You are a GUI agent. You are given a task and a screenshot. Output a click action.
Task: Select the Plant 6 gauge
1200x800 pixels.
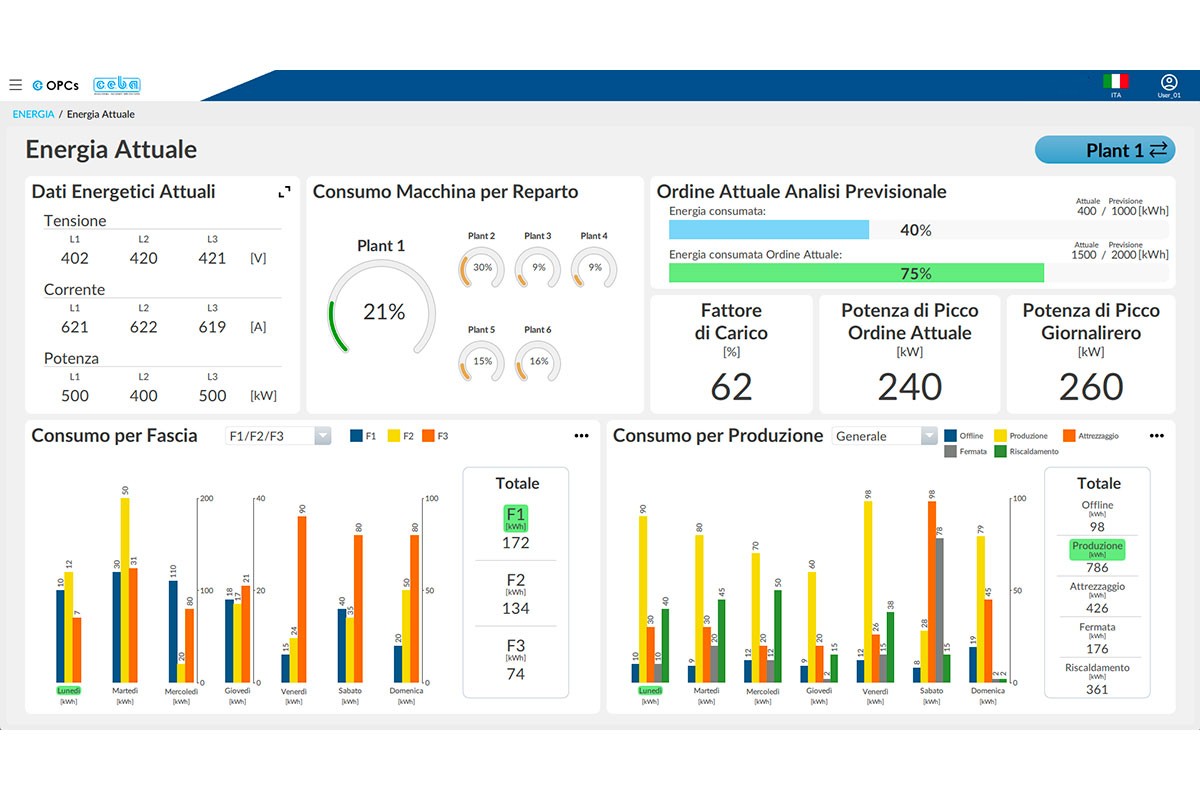[x=538, y=361]
